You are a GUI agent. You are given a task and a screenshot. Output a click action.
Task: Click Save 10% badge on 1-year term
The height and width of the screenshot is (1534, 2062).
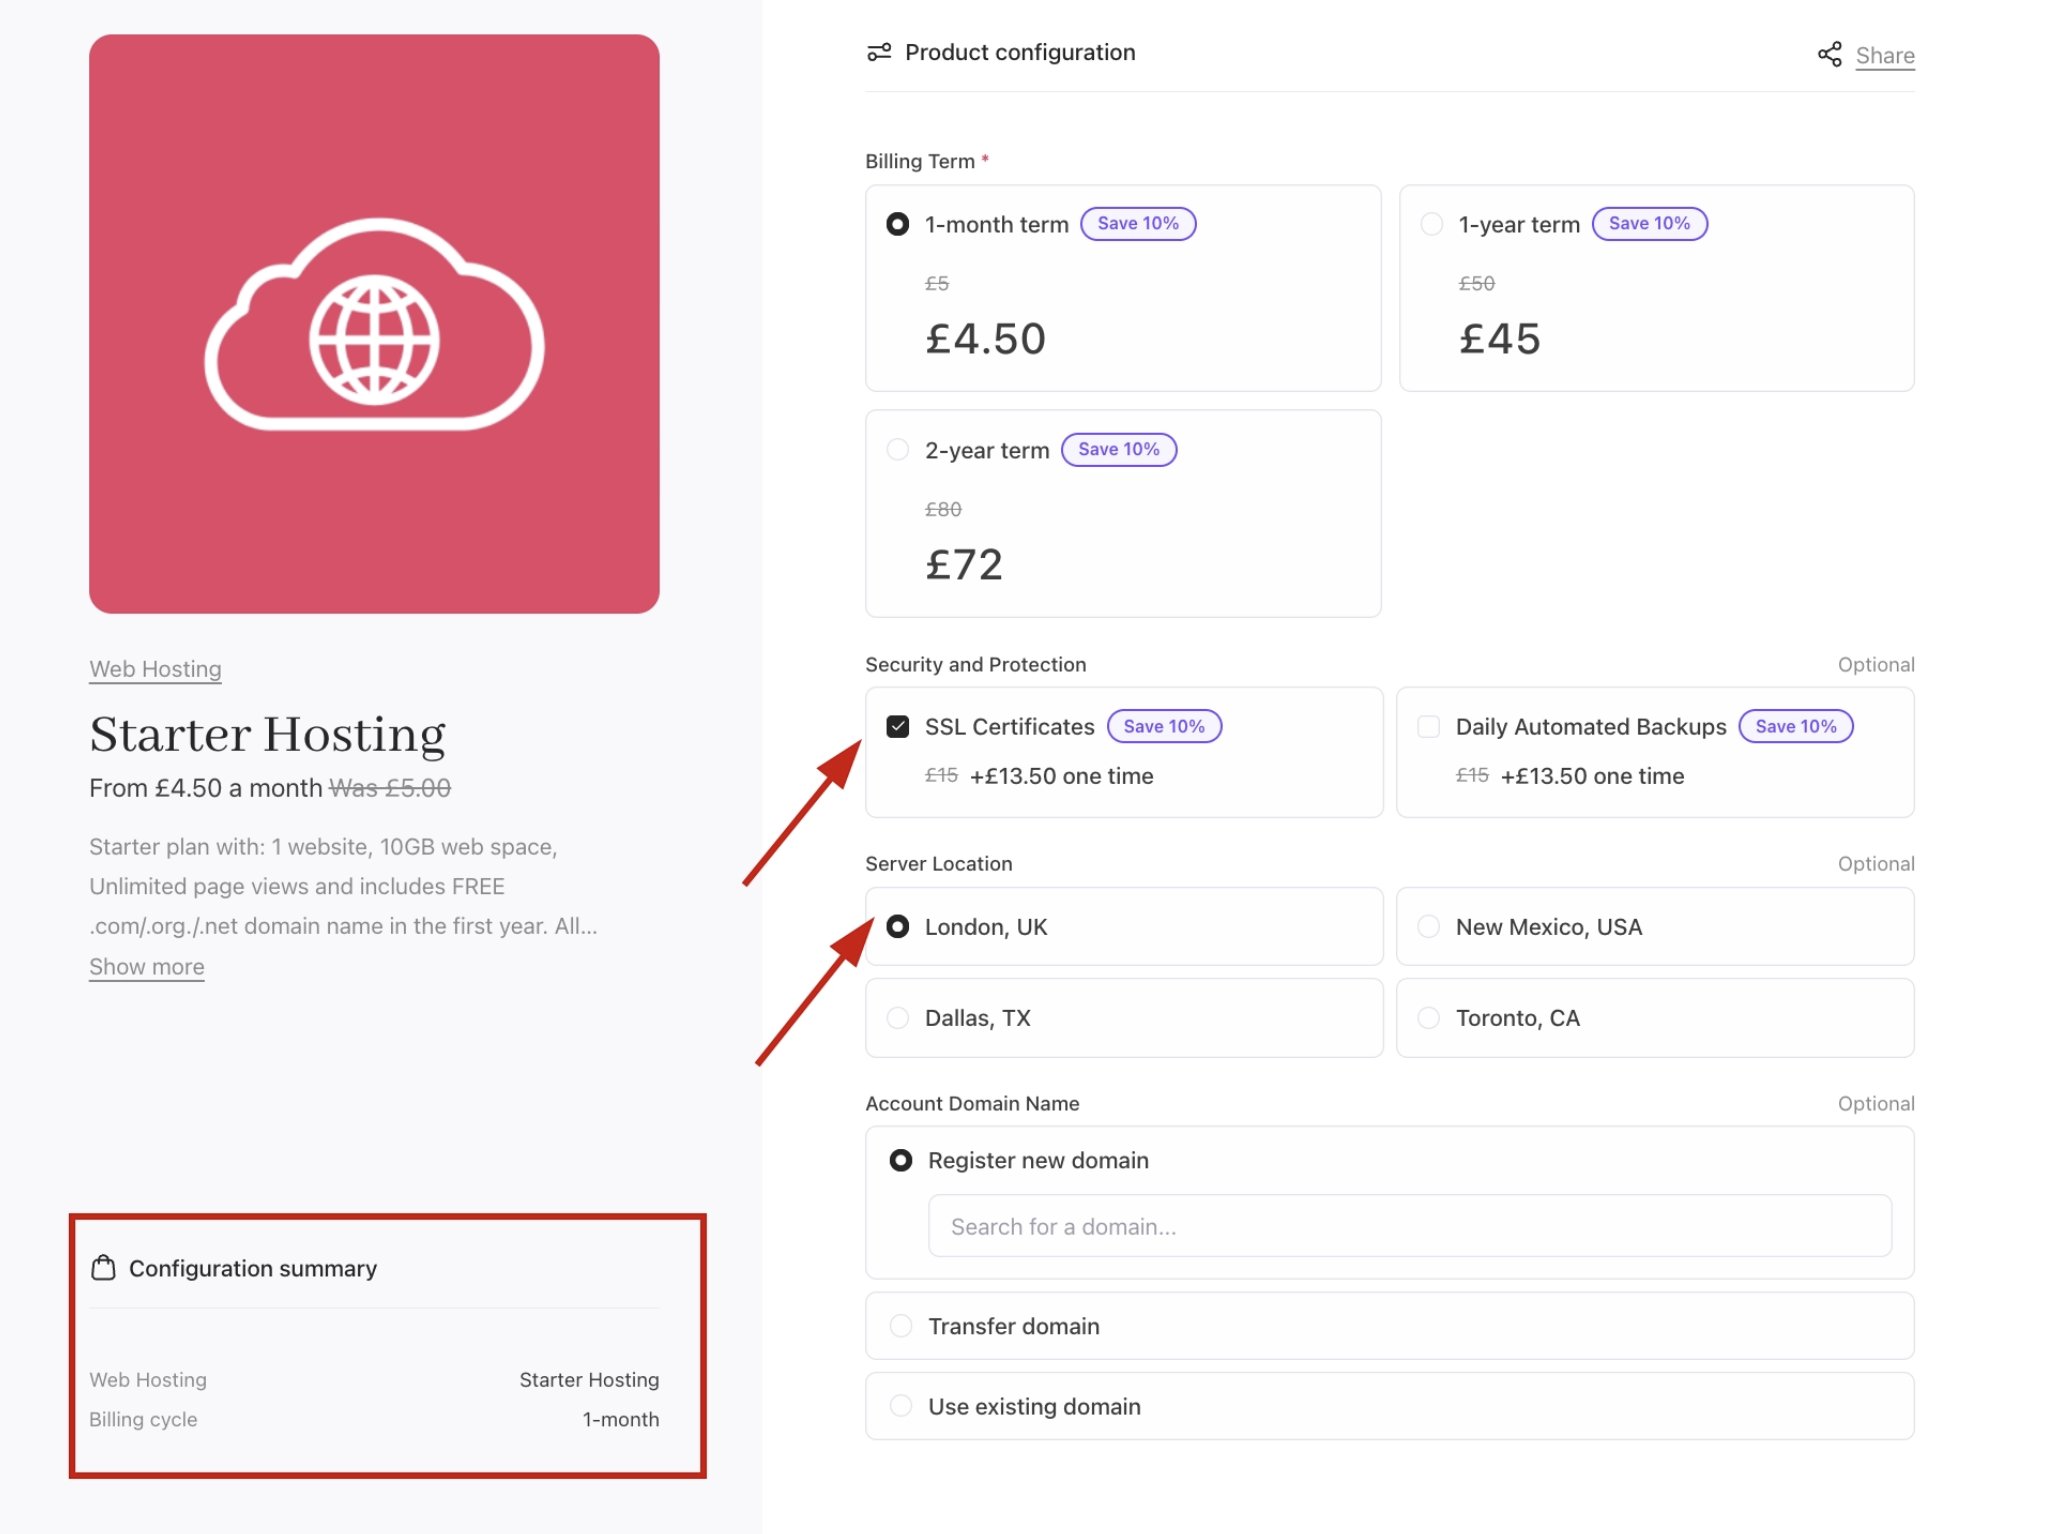pyautogui.click(x=1650, y=223)
